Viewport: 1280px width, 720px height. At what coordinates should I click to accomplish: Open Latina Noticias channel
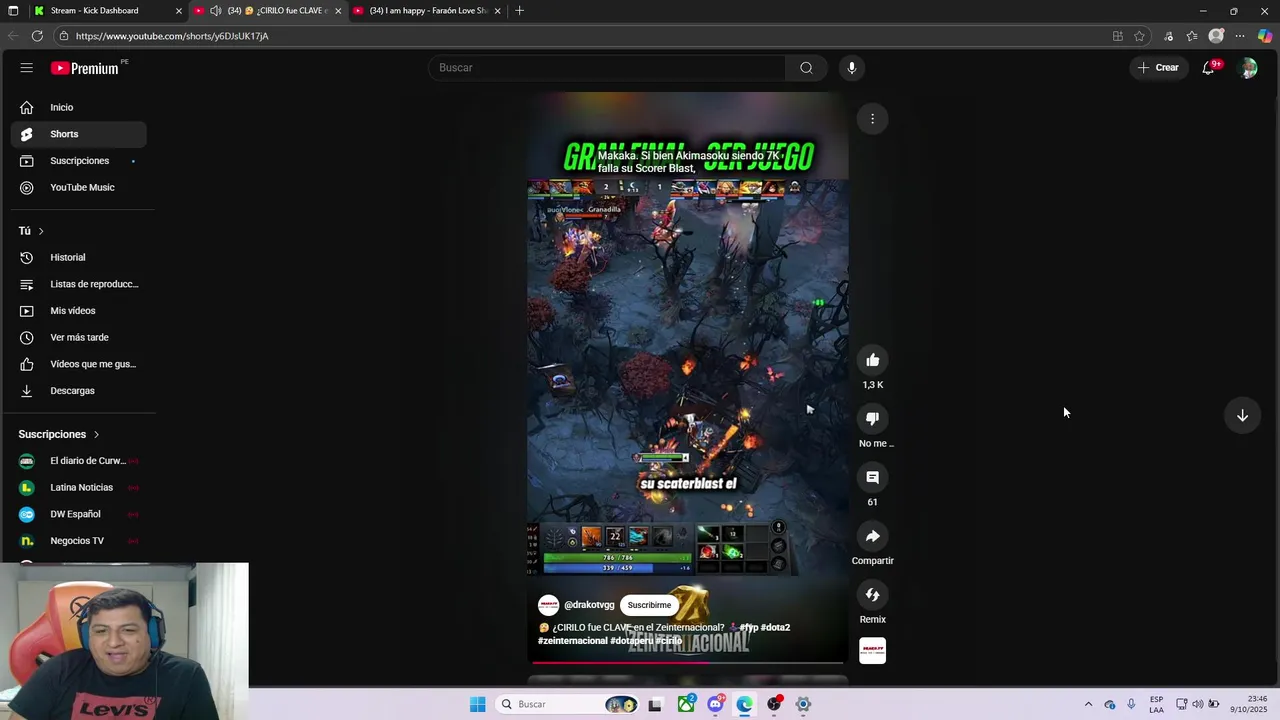coord(79,487)
